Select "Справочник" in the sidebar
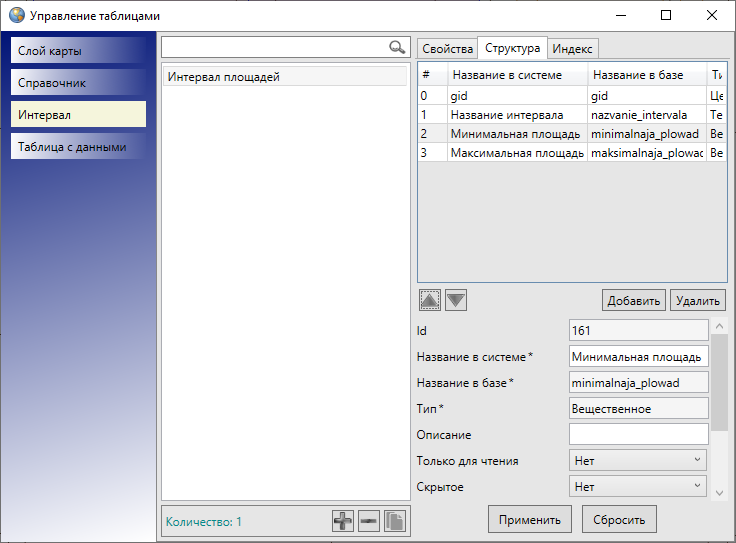 79,83
